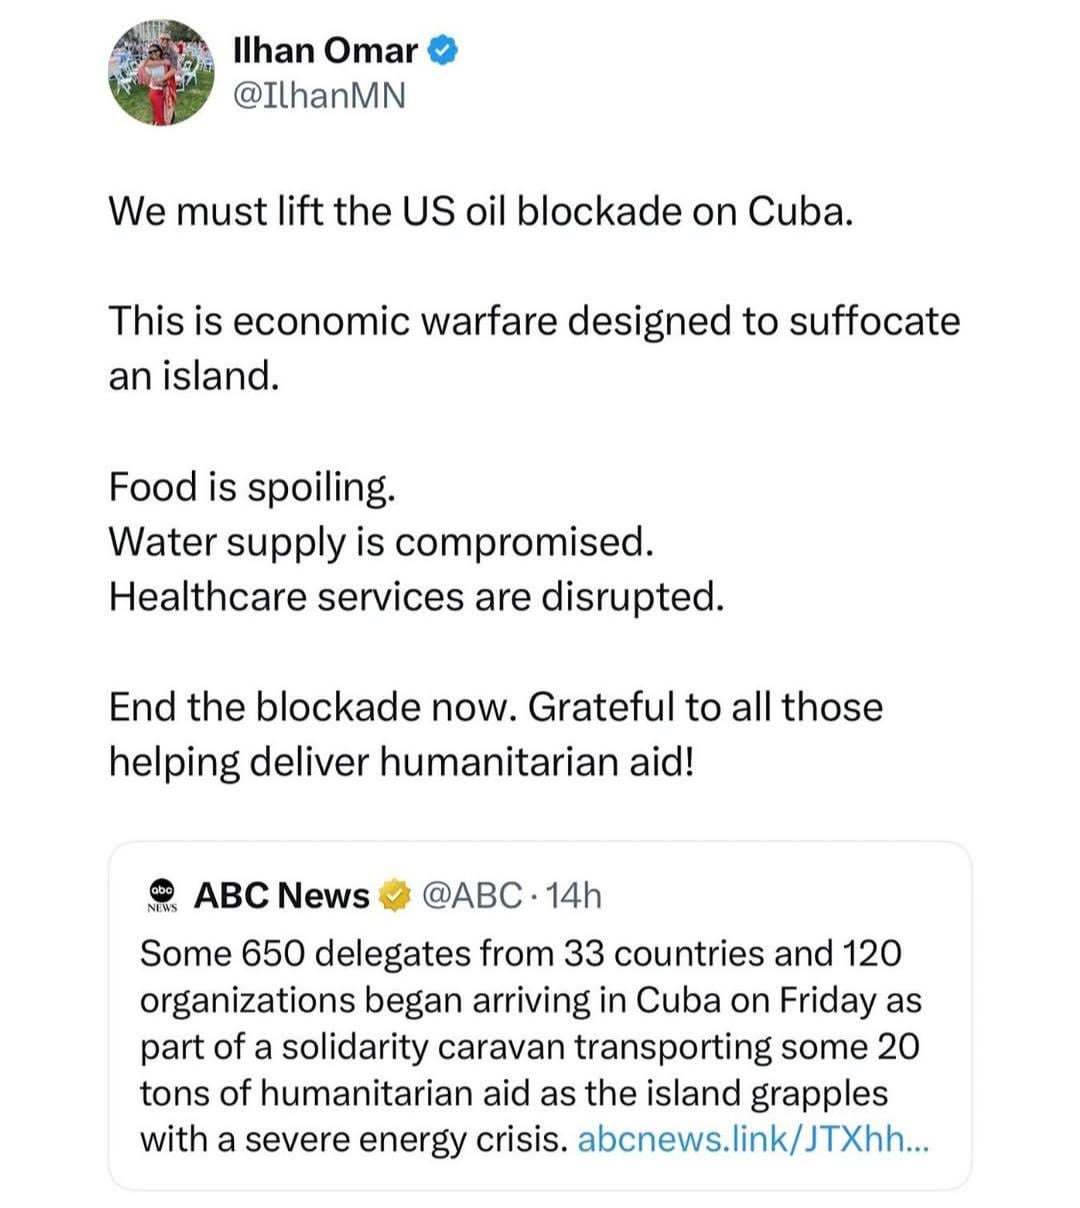Click the line 'We must lift the US oil blockade'
The height and width of the screenshot is (1208, 1080).
tap(480, 211)
